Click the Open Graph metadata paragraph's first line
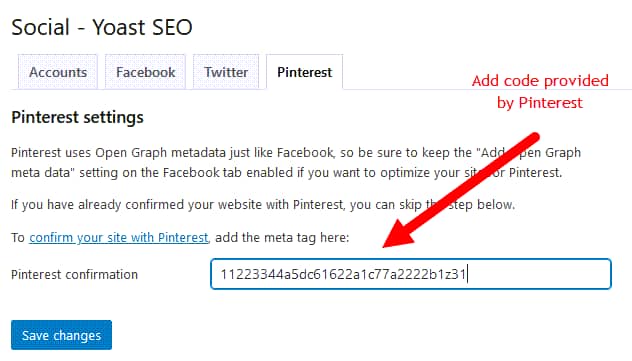 296,153
